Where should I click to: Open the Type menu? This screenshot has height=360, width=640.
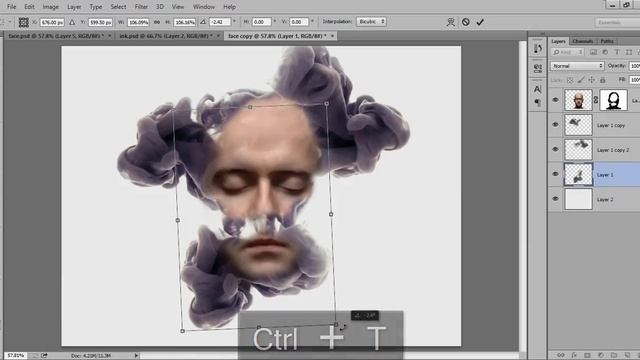point(96,7)
